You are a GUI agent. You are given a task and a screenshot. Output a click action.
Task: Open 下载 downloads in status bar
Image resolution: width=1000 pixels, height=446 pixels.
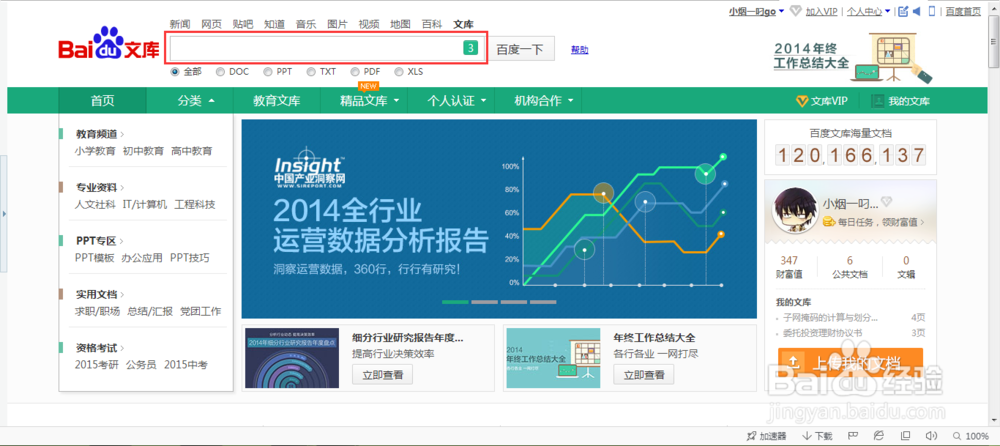[x=816, y=436]
